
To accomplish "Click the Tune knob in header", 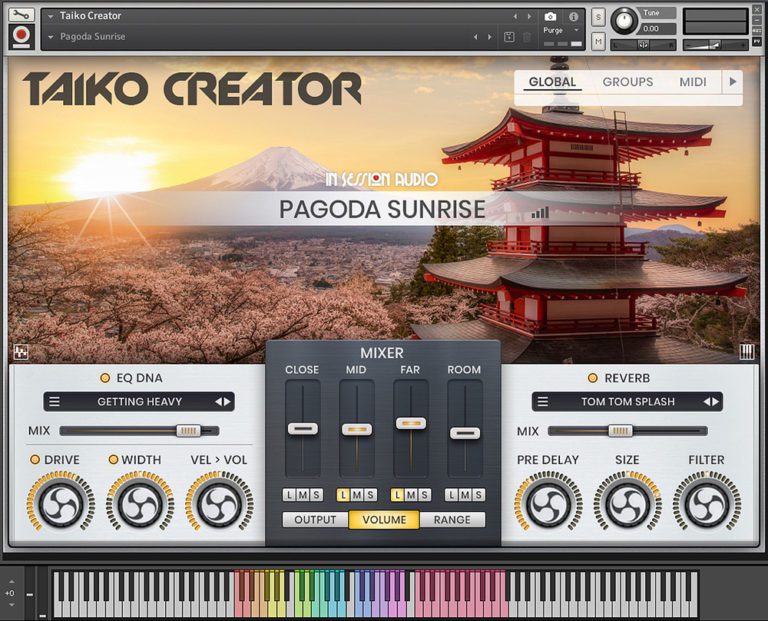I will [x=624, y=21].
